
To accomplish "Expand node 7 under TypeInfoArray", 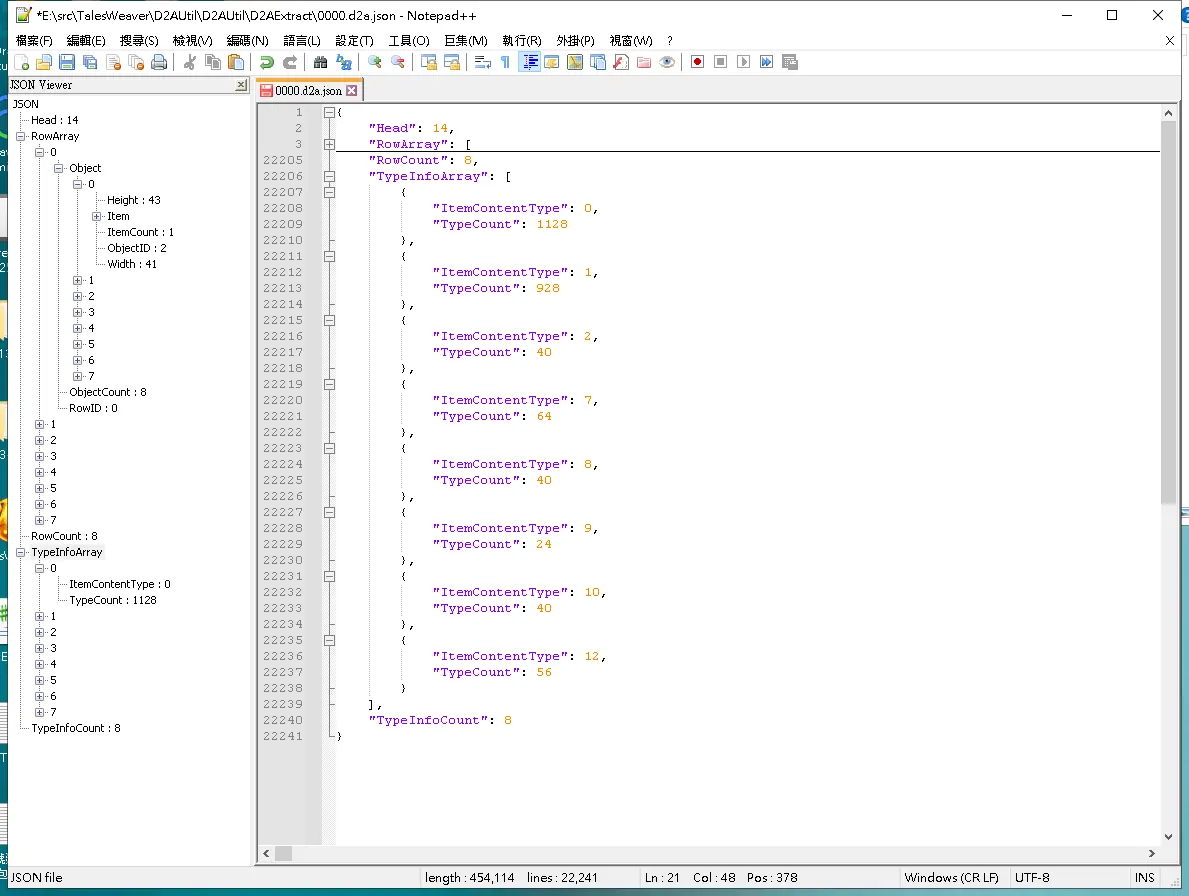I will 39,712.
